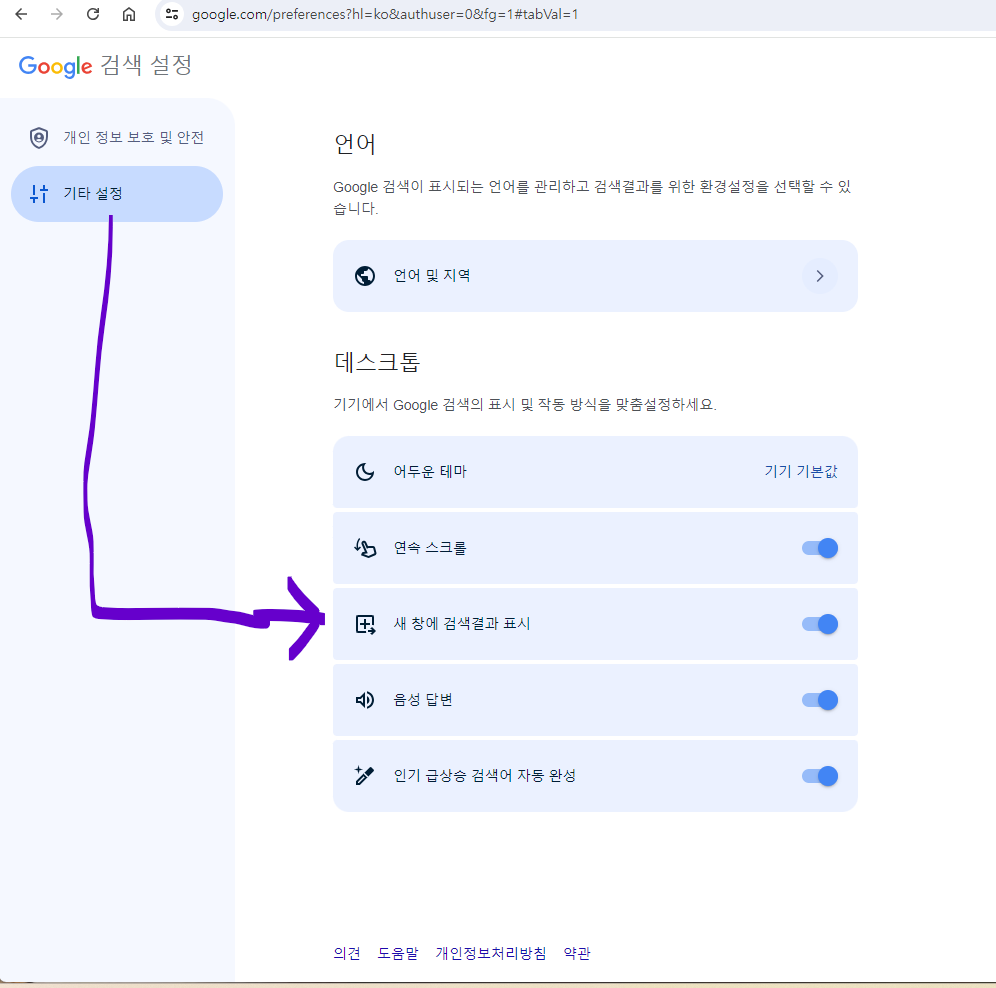The width and height of the screenshot is (996, 988).
Task: Click the 음성 답변 label text
Action: pos(423,700)
